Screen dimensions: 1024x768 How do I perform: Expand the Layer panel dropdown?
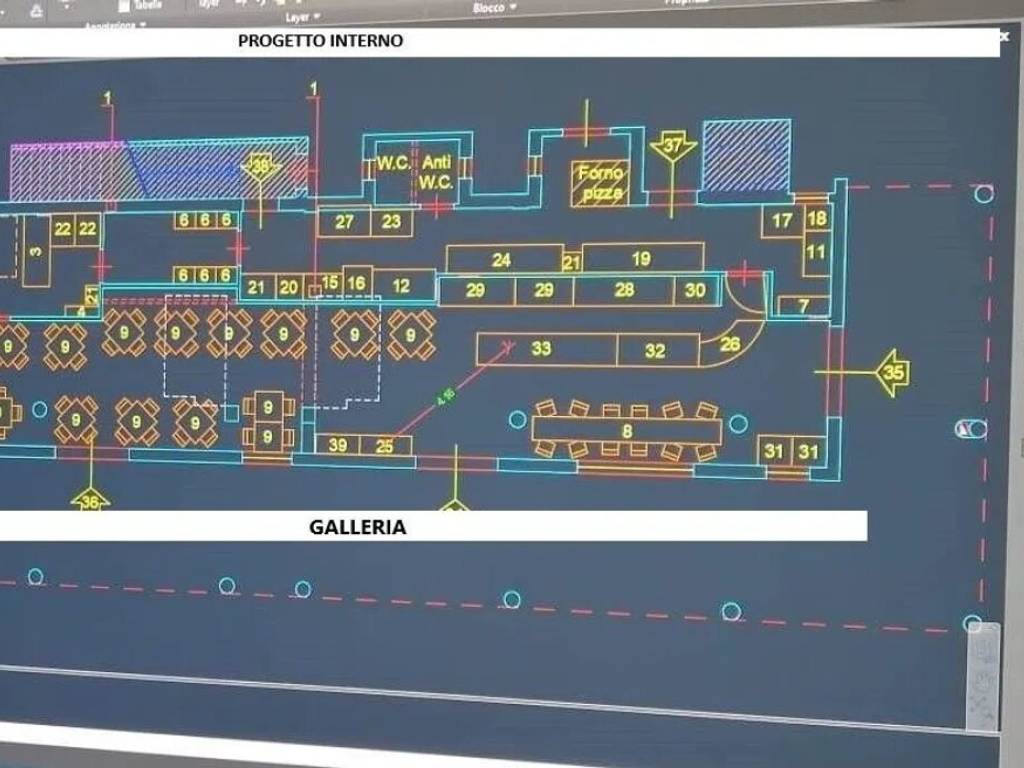(303, 17)
